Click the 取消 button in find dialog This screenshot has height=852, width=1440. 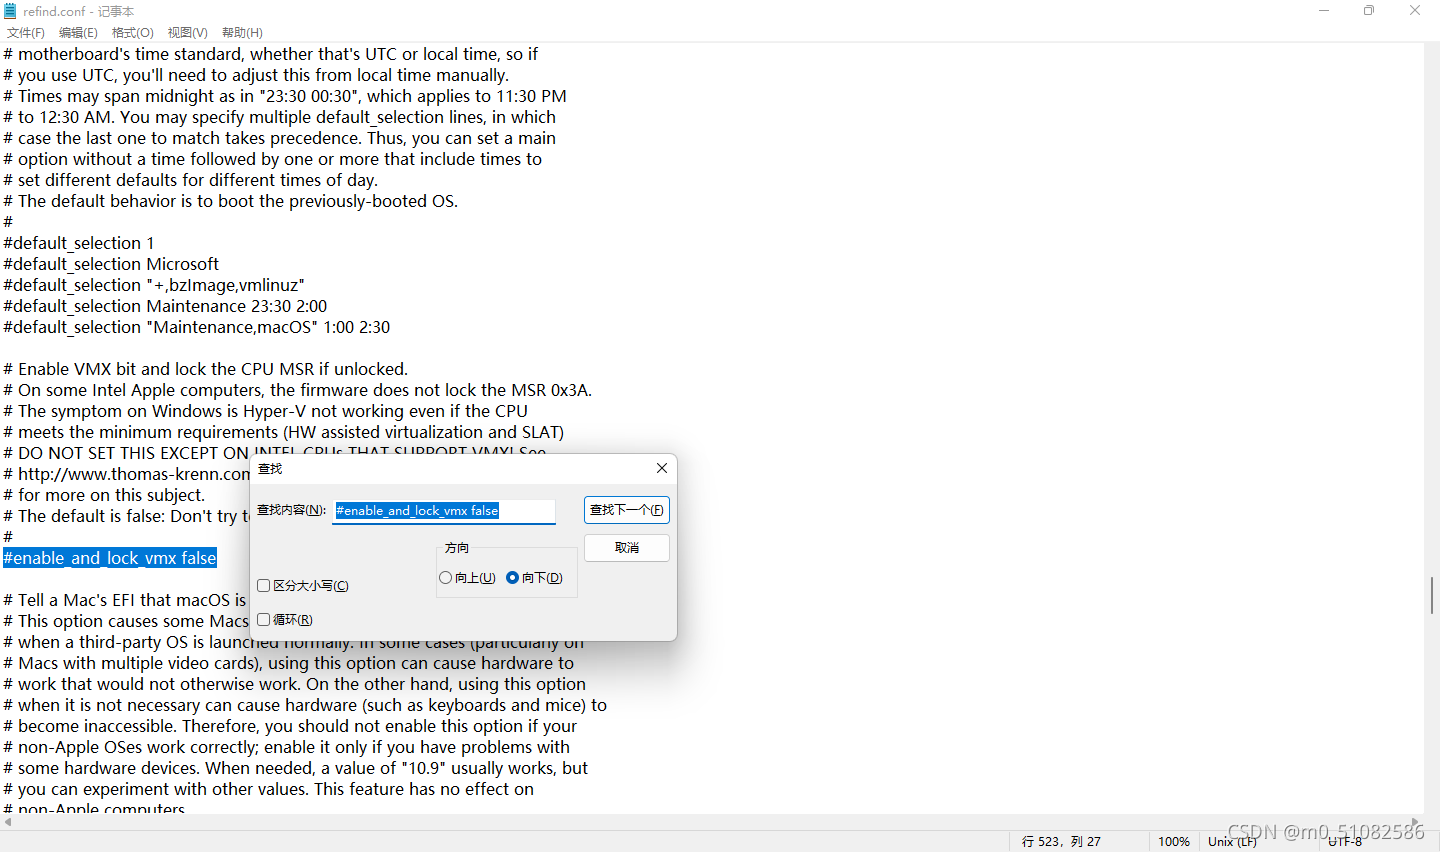point(627,548)
